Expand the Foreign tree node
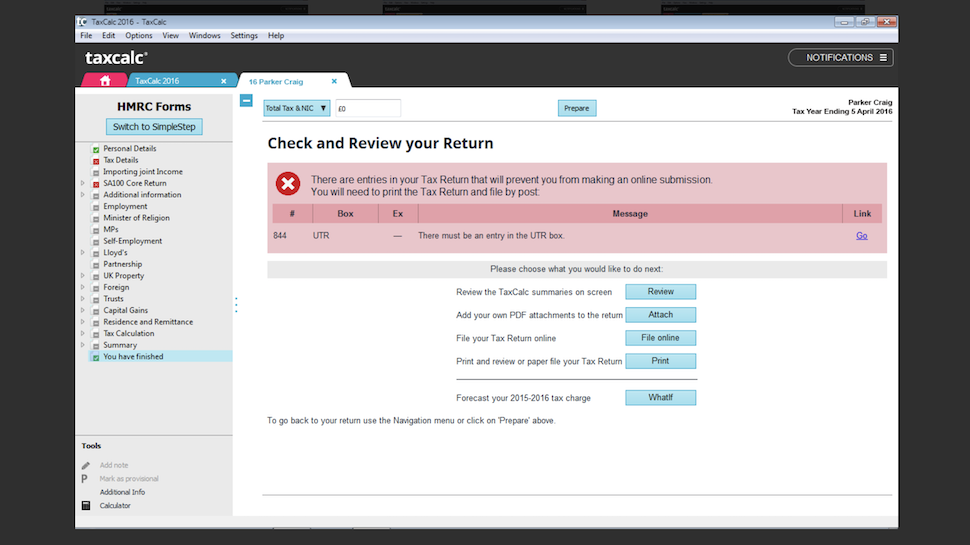 point(83,287)
